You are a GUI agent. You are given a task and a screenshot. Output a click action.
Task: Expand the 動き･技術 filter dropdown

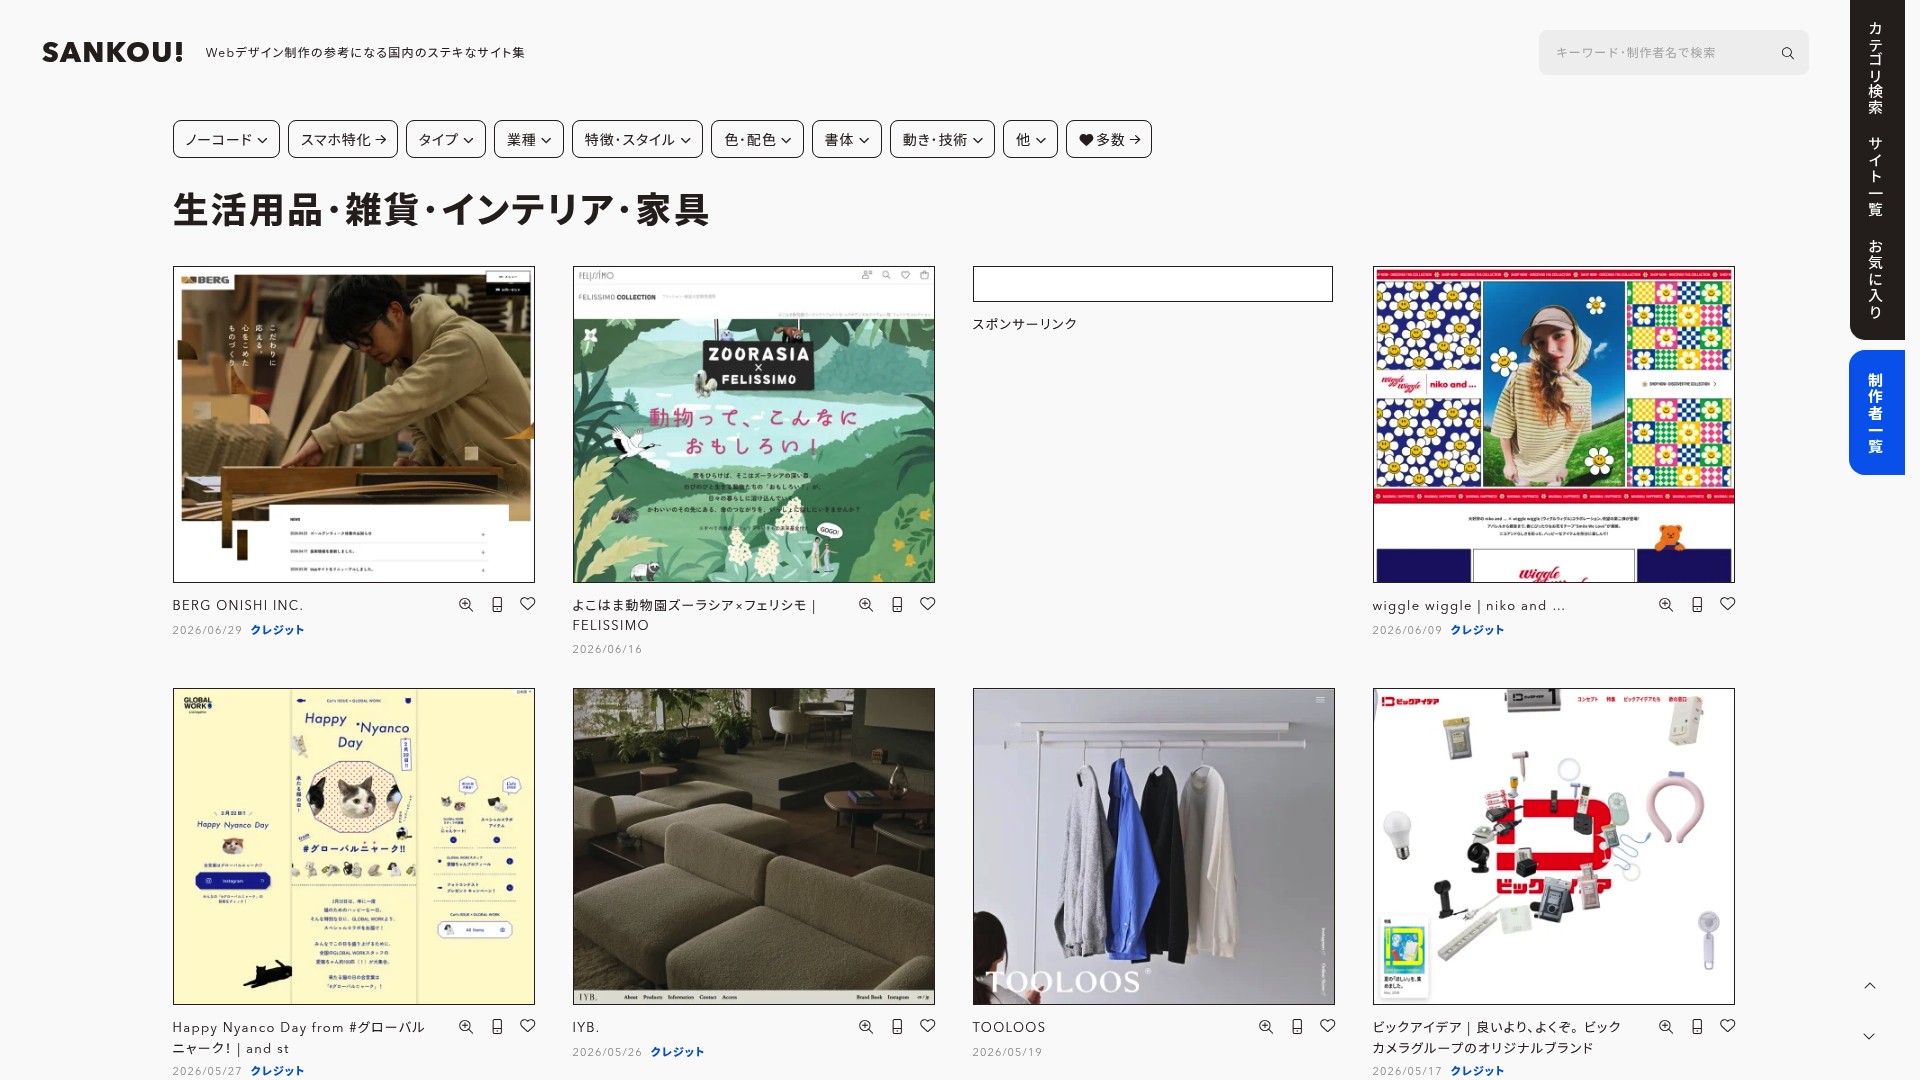(x=942, y=139)
